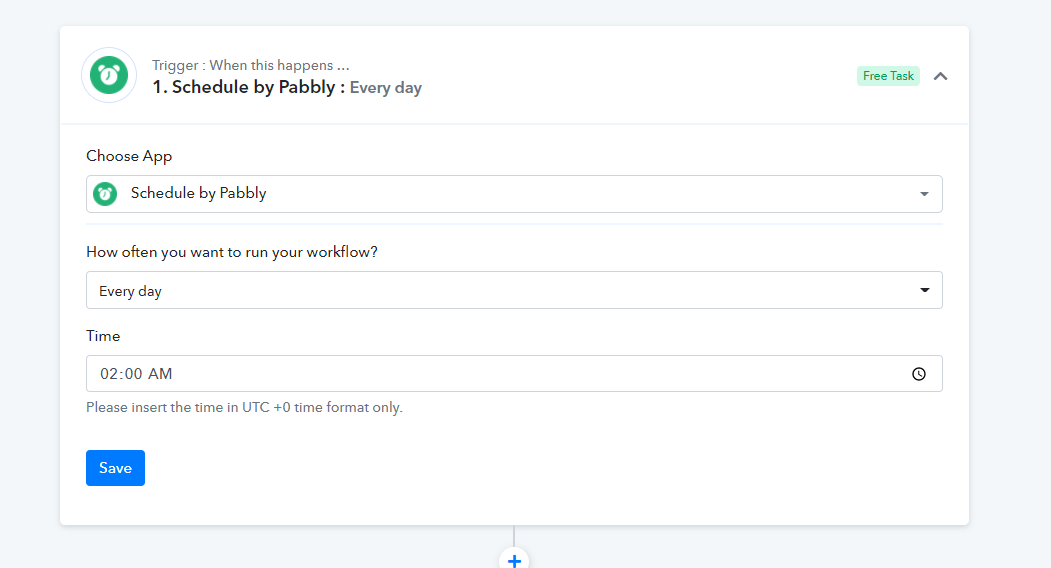Screen dimensions: 1051x568
Task: Click the step title Schedule by Pabbly
Action: point(253,87)
